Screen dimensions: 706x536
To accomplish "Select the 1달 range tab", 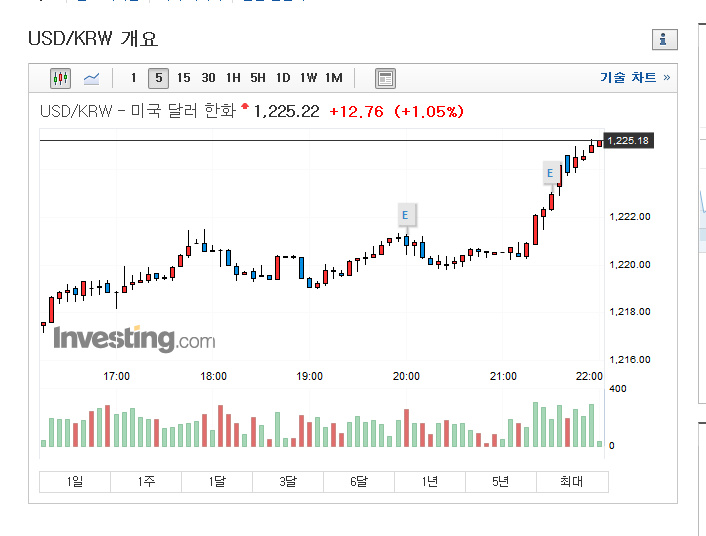I will pyautogui.click(x=217, y=482).
